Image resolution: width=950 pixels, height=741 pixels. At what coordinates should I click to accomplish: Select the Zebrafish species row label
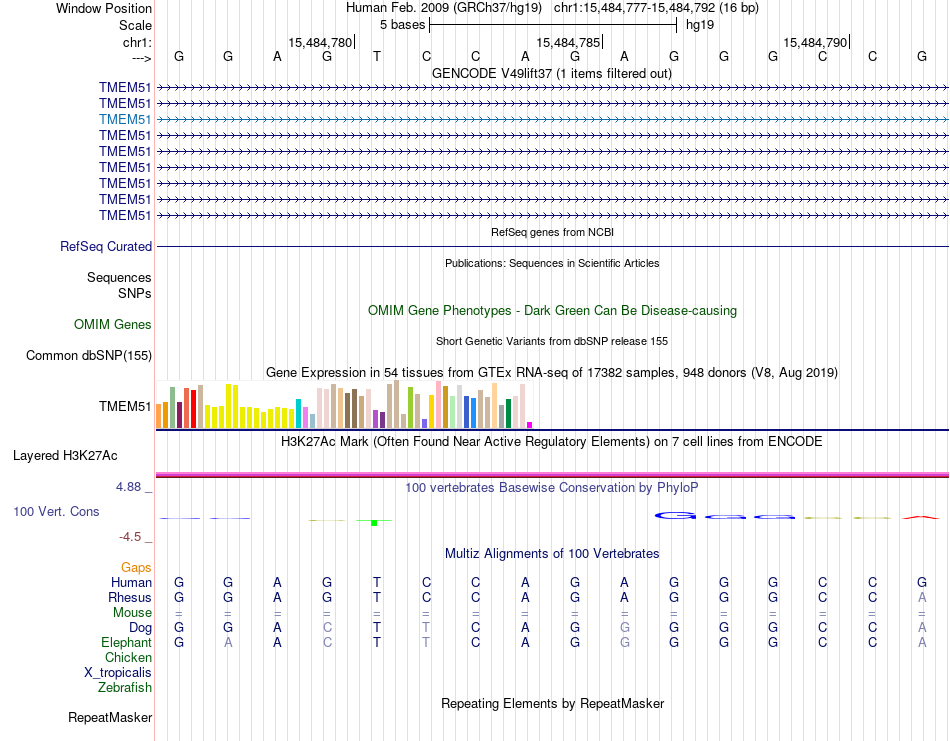(x=125, y=688)
